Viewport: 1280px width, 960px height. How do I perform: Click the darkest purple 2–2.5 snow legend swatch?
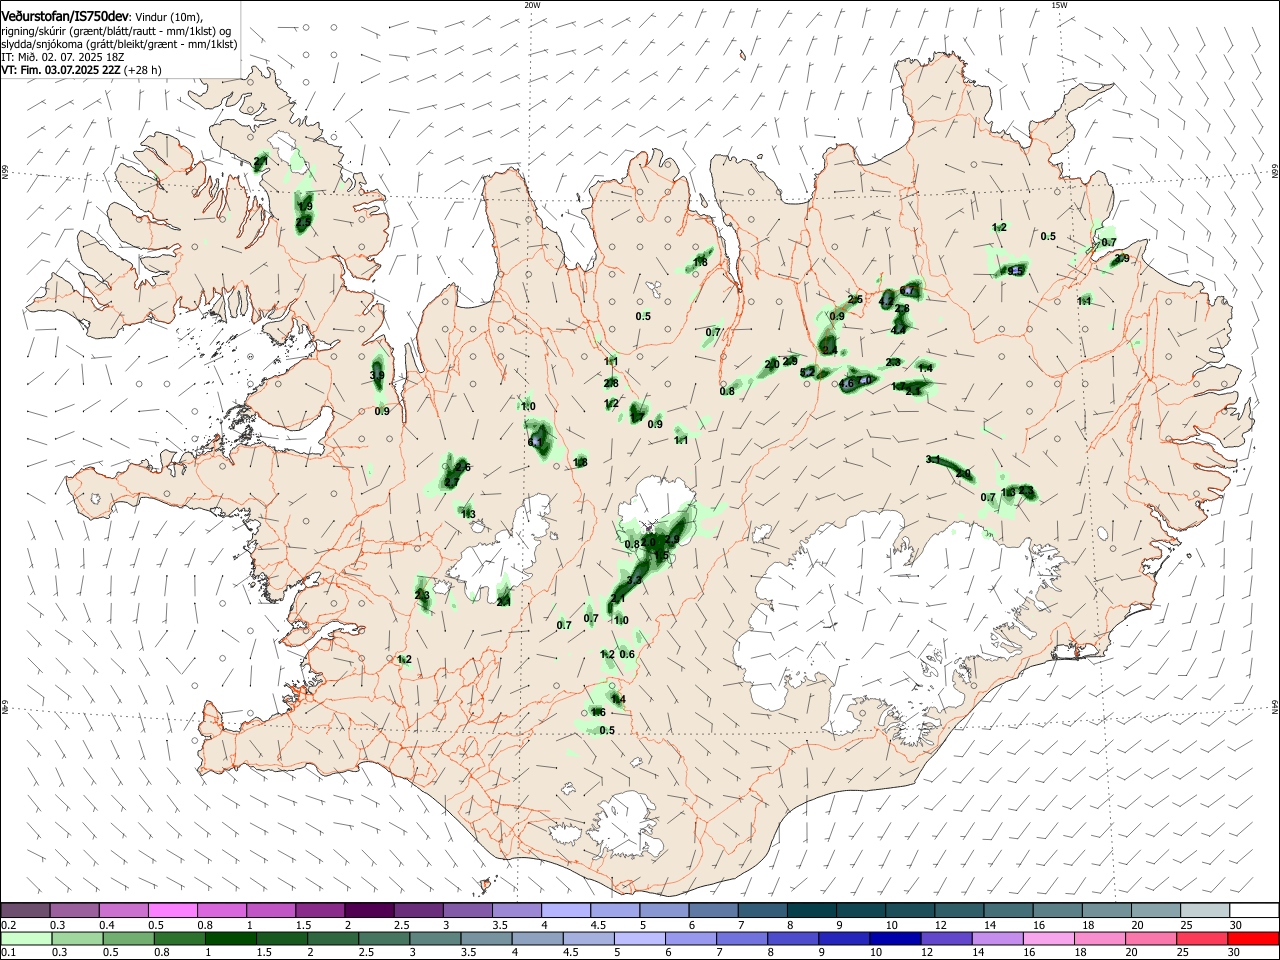pyautogui.click(x=369, y=910)
